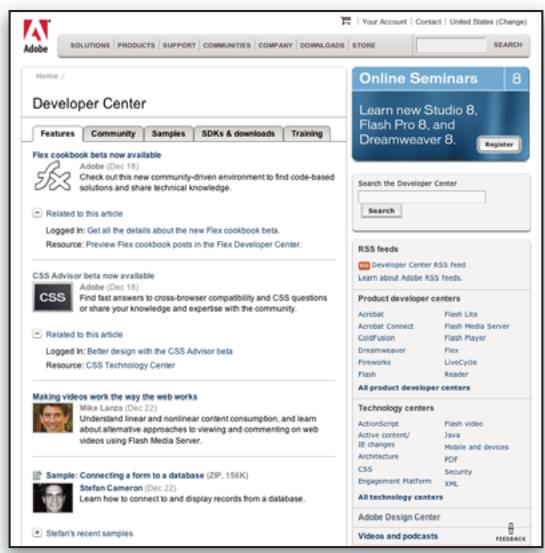The height and width of the screenshot is (553, 545).
Task: Click the Online Seminars banner heading
Action: click(x=418, y=78)
